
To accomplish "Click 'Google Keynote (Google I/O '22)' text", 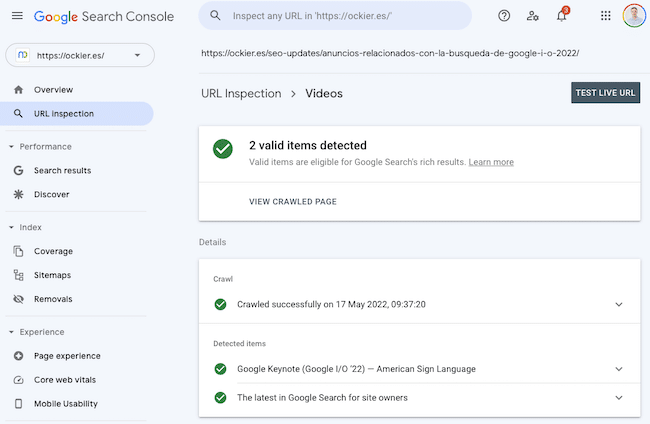I will tap(356, 369).
